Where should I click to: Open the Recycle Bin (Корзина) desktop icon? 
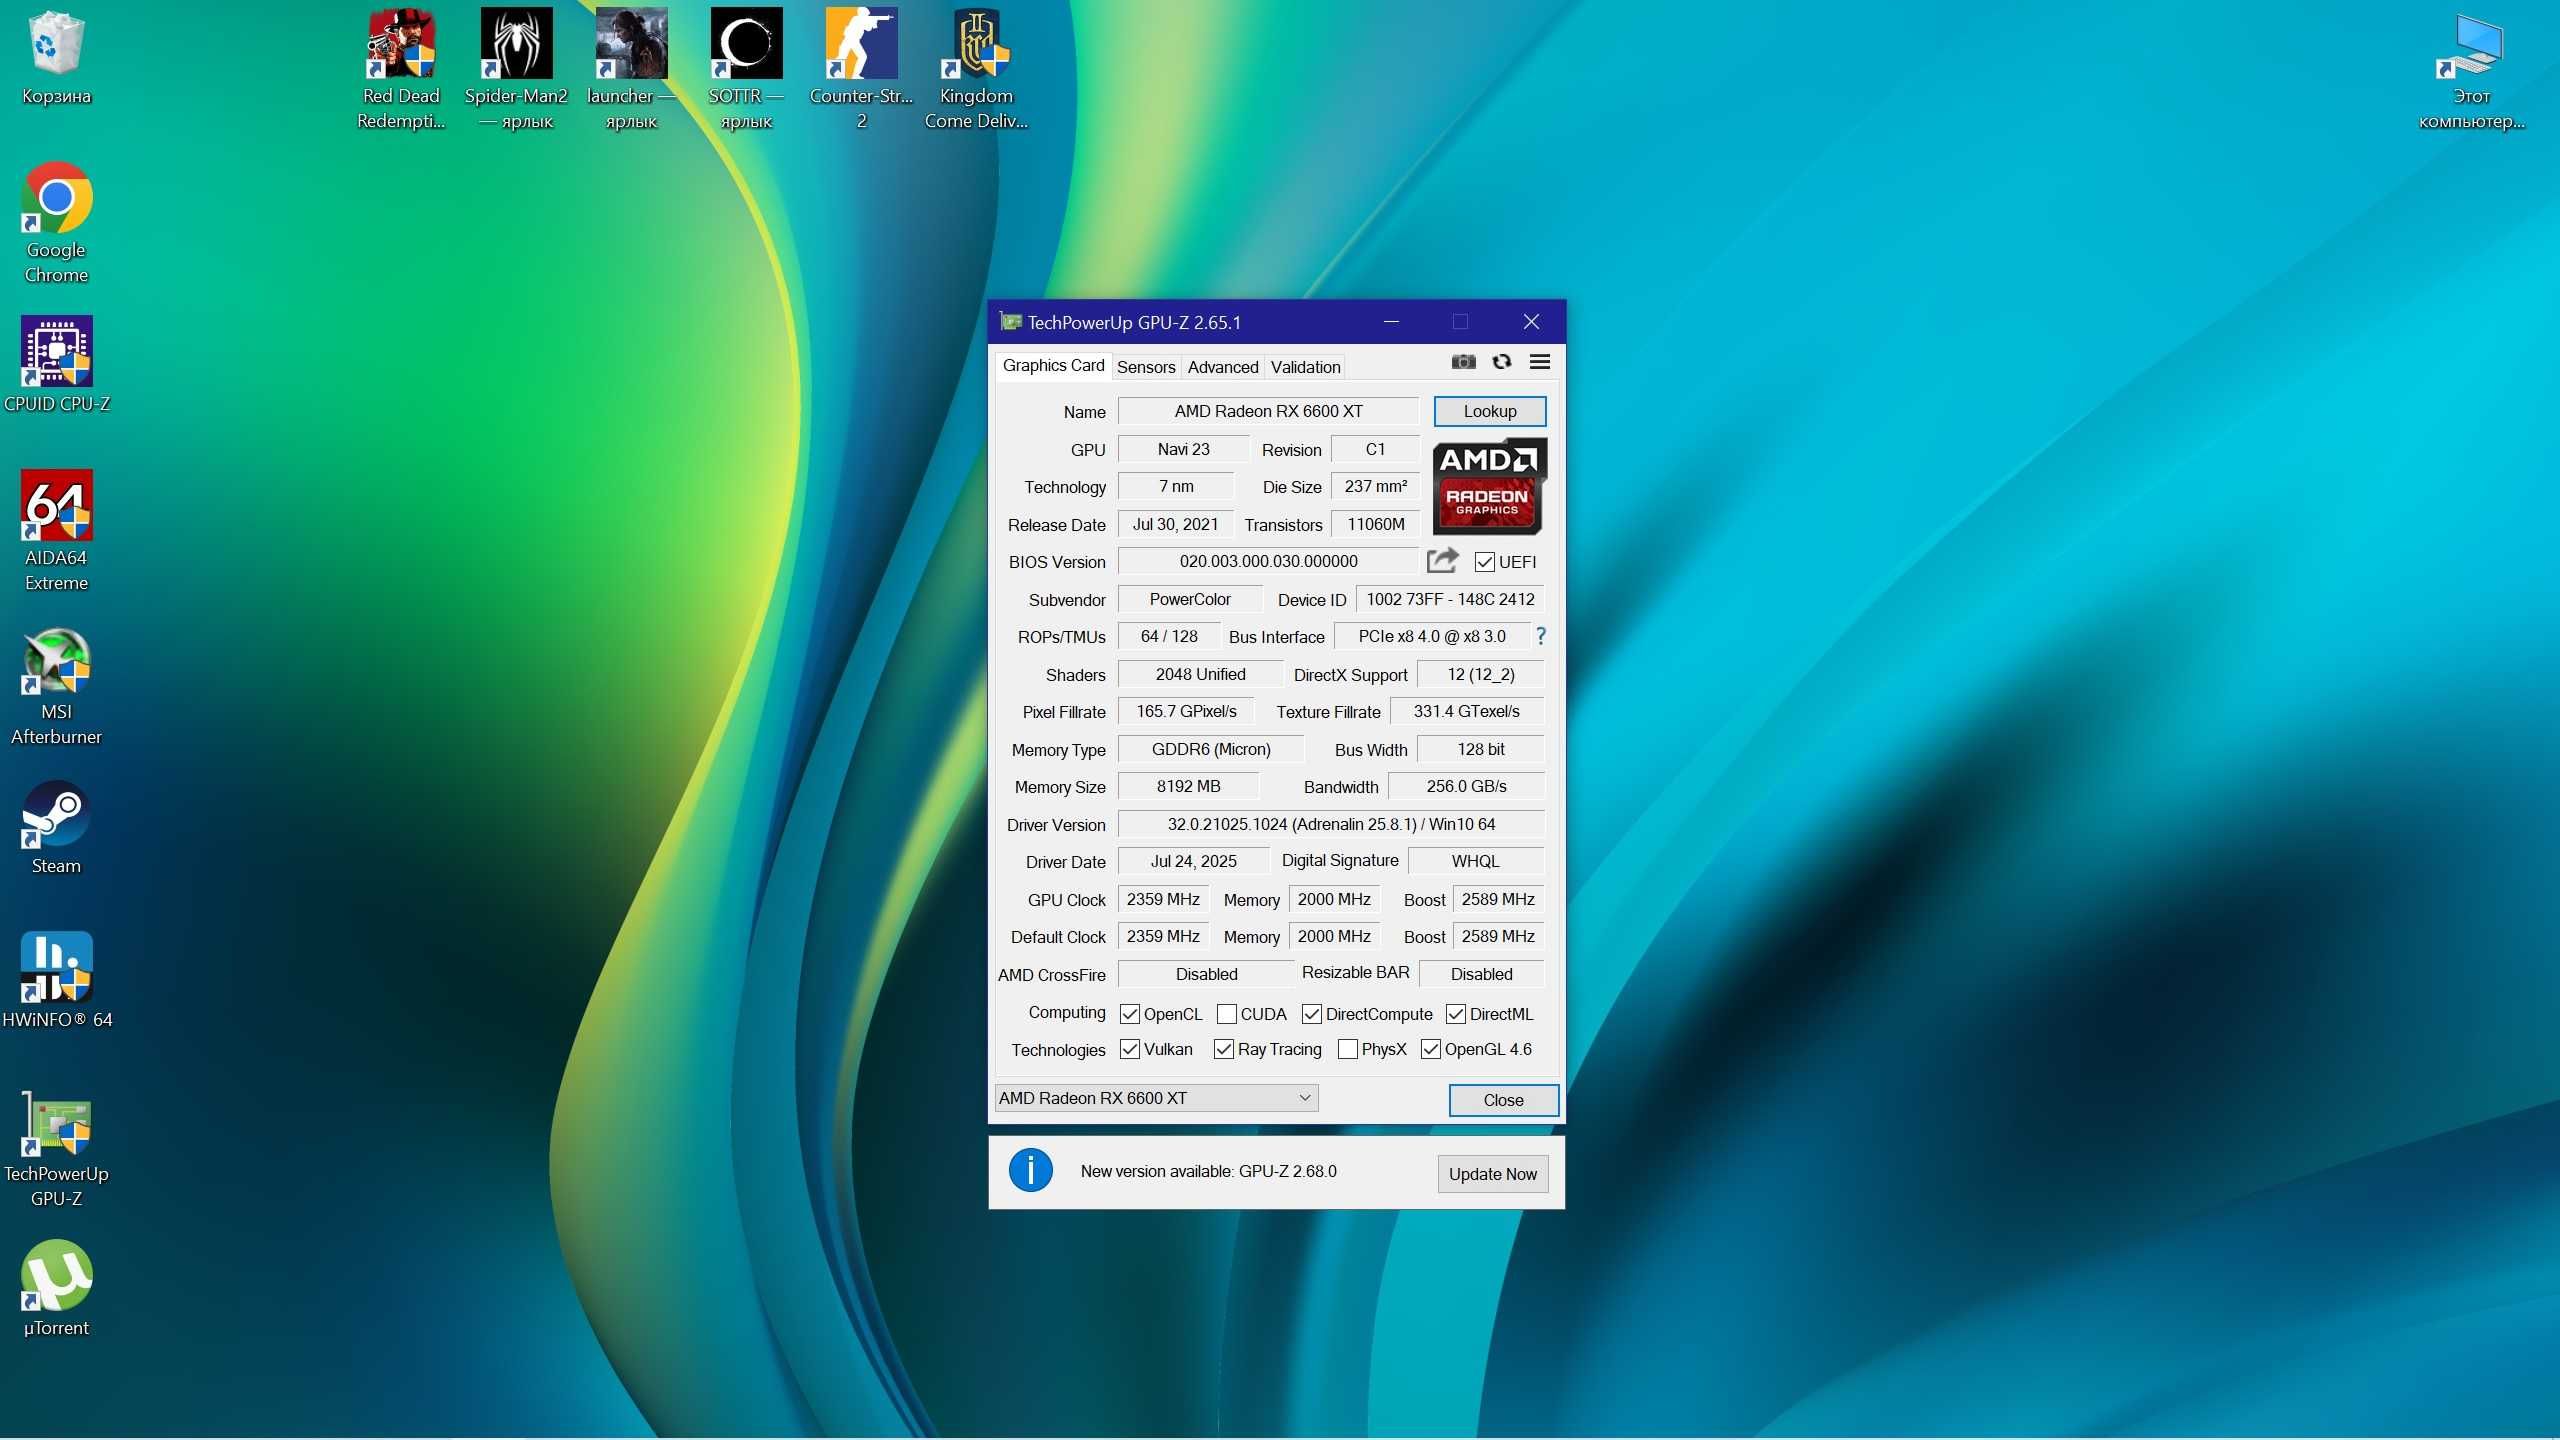point(56,58)
